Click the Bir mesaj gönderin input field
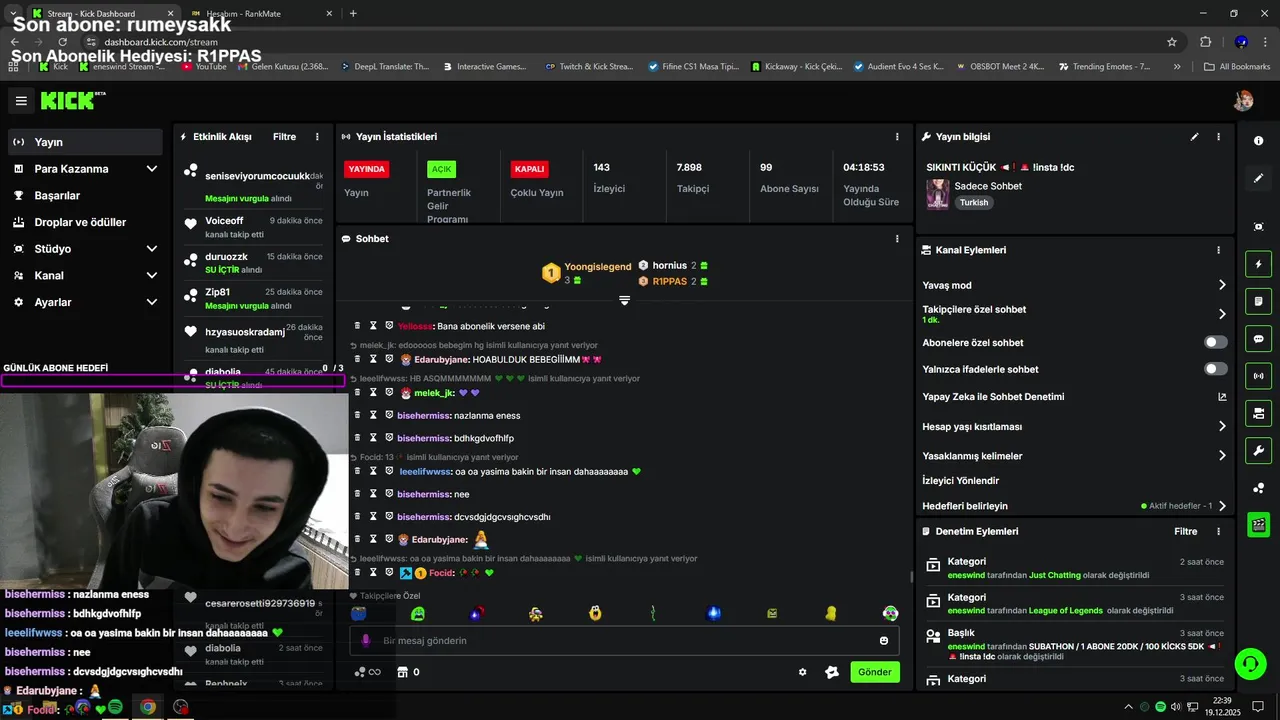Viewport: 1280px width, 720px height. coord(624,641)
